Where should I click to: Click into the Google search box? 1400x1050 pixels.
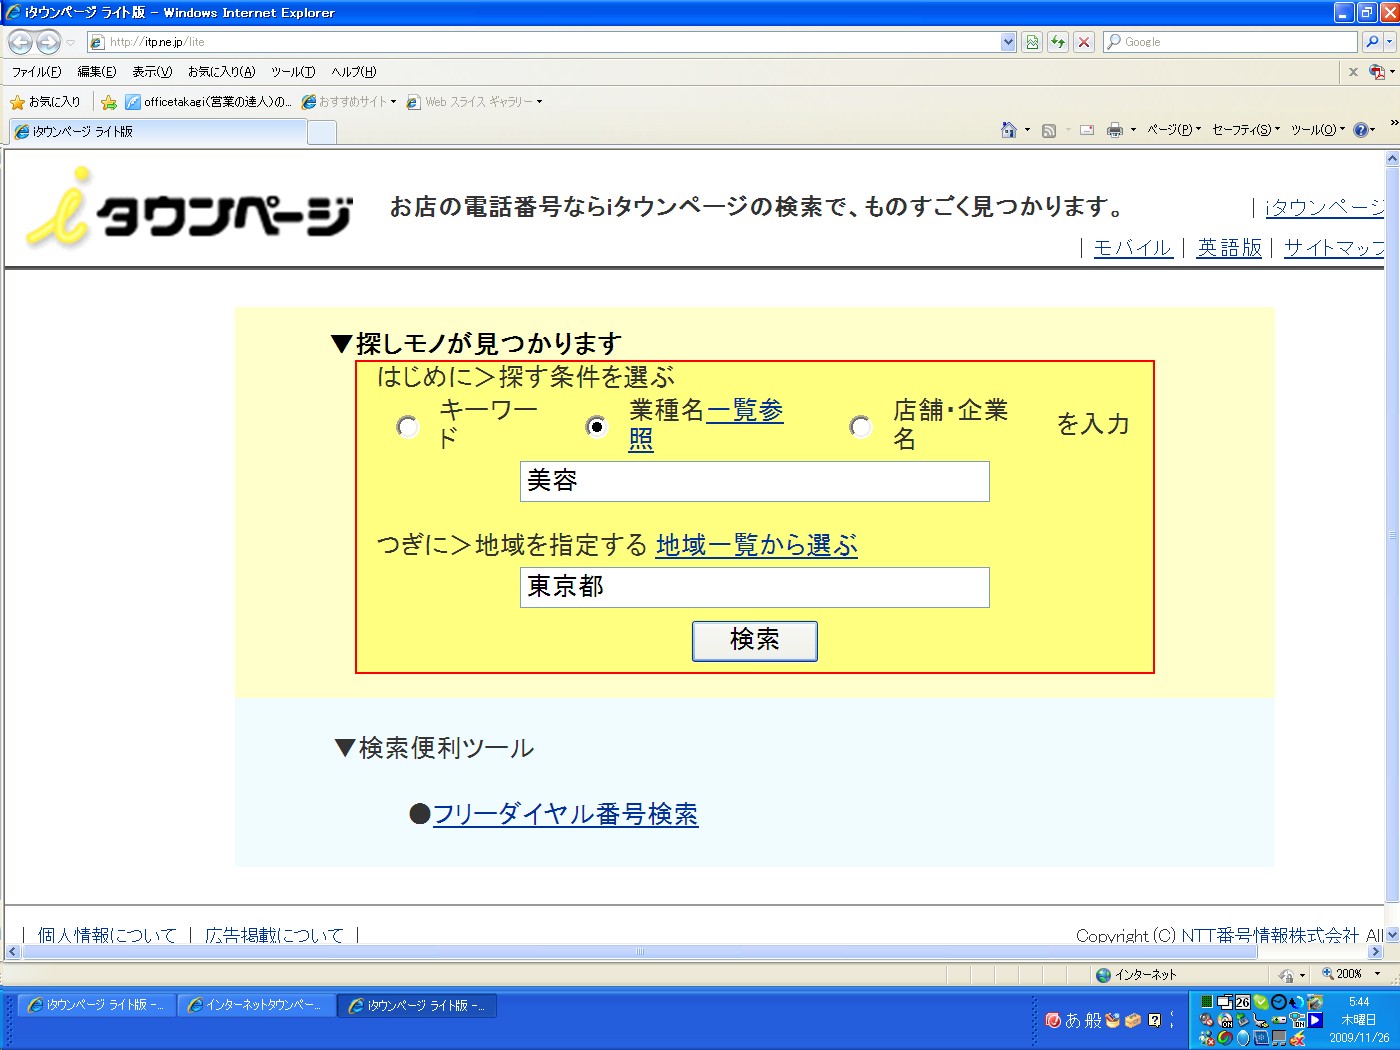point(1230,42)
